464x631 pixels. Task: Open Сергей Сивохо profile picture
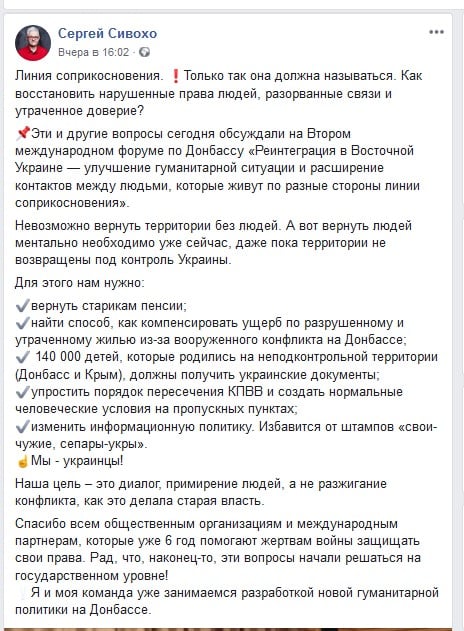pyautogui.click(x=33, y=43)
